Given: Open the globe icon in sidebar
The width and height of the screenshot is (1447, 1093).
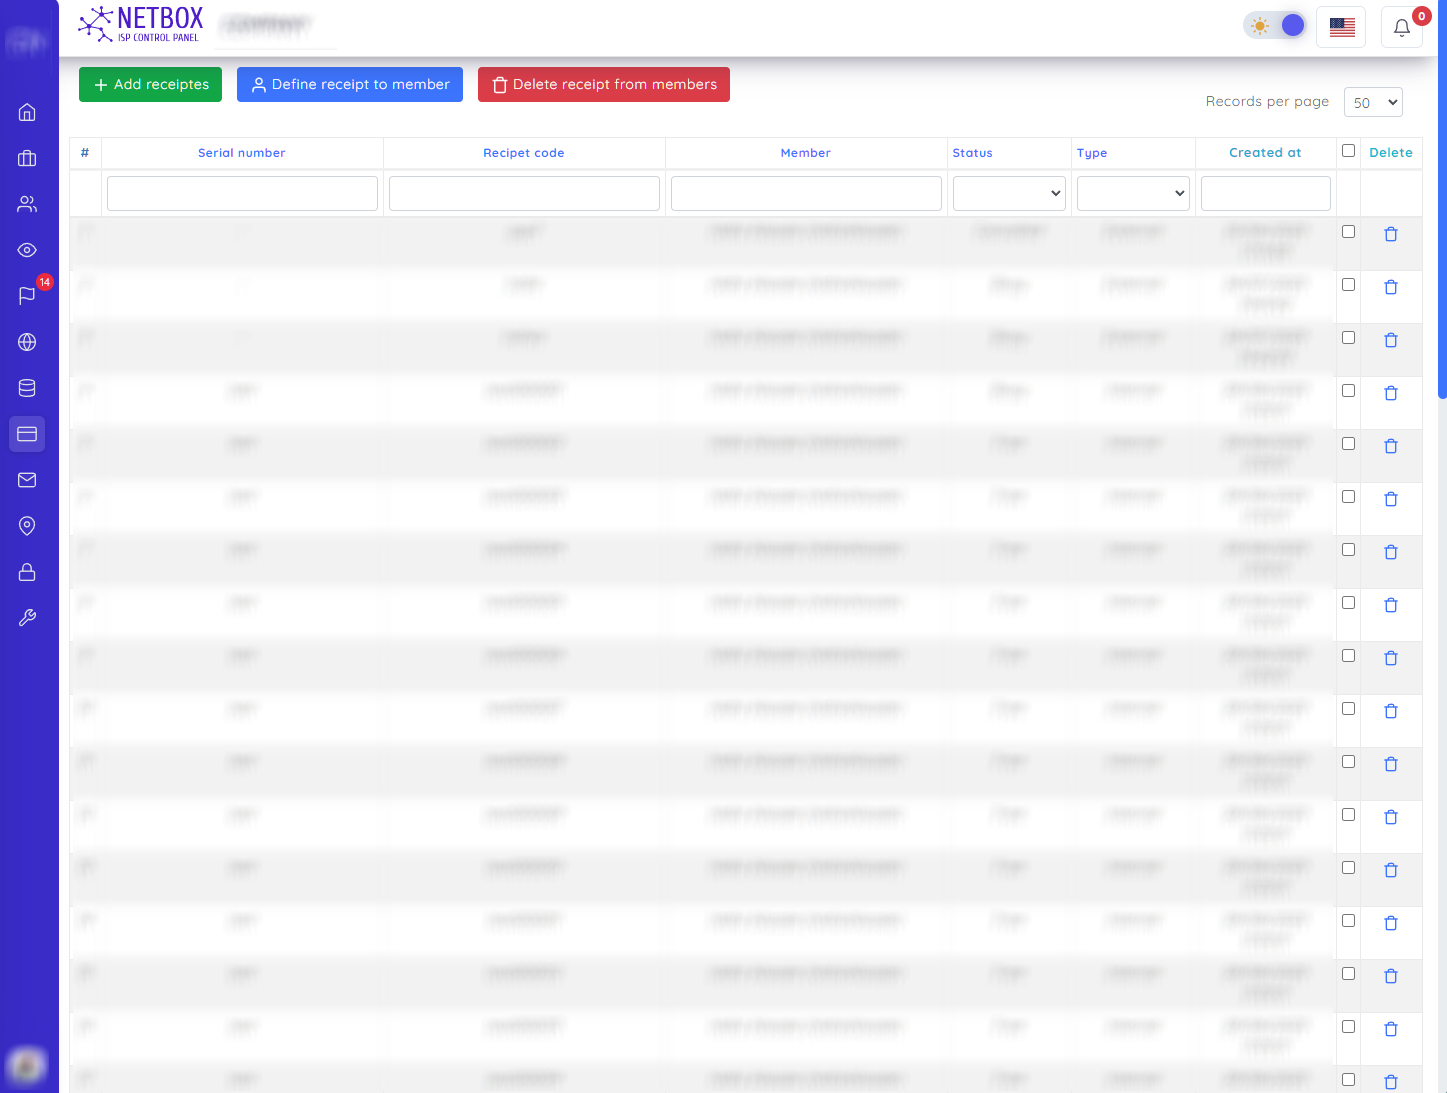Looking at the screenshot, I should [27, 342].
